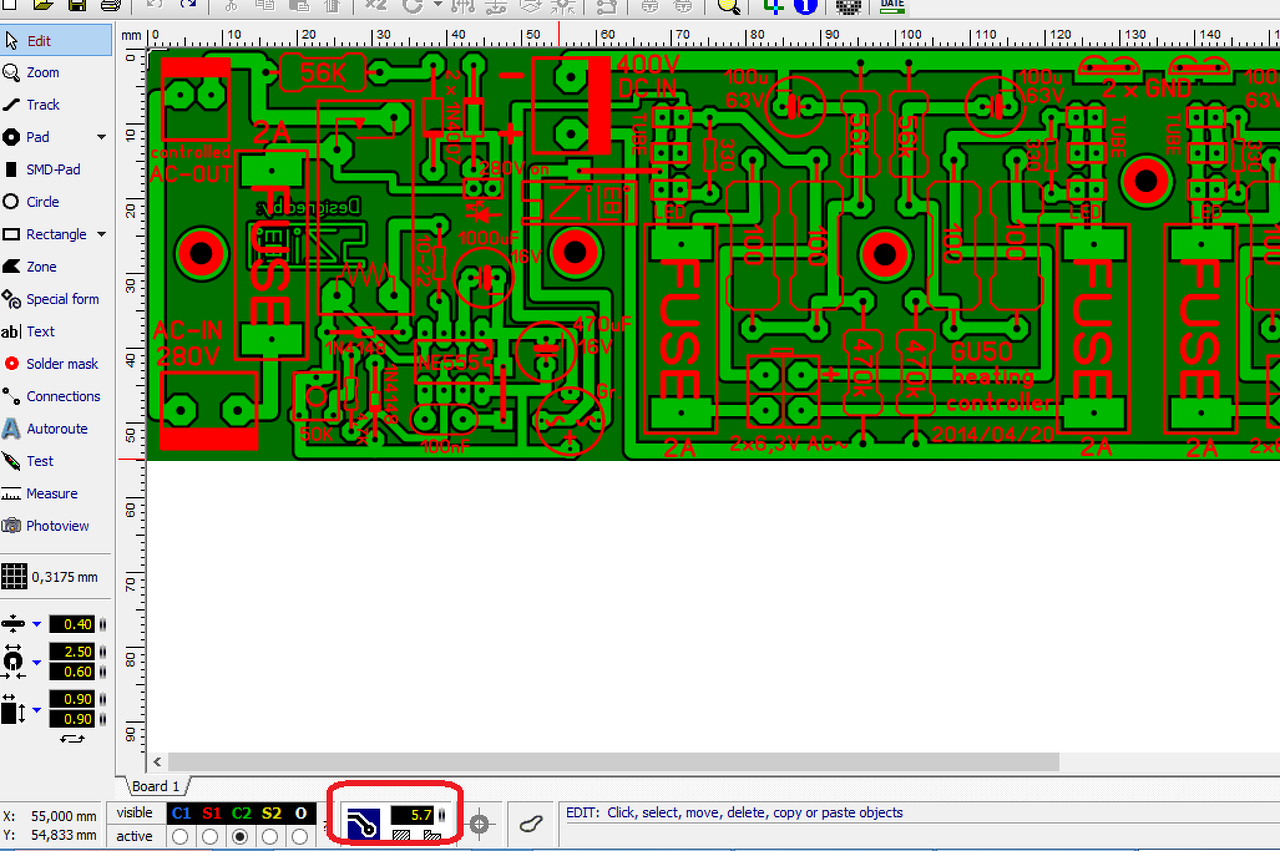
Task: Adjust the pad diameter scroll knob
Action: [x=102, y=652]
